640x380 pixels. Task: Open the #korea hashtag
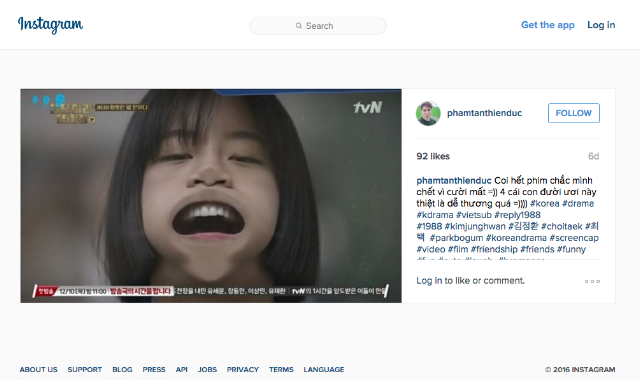click(x=544, y=203)
